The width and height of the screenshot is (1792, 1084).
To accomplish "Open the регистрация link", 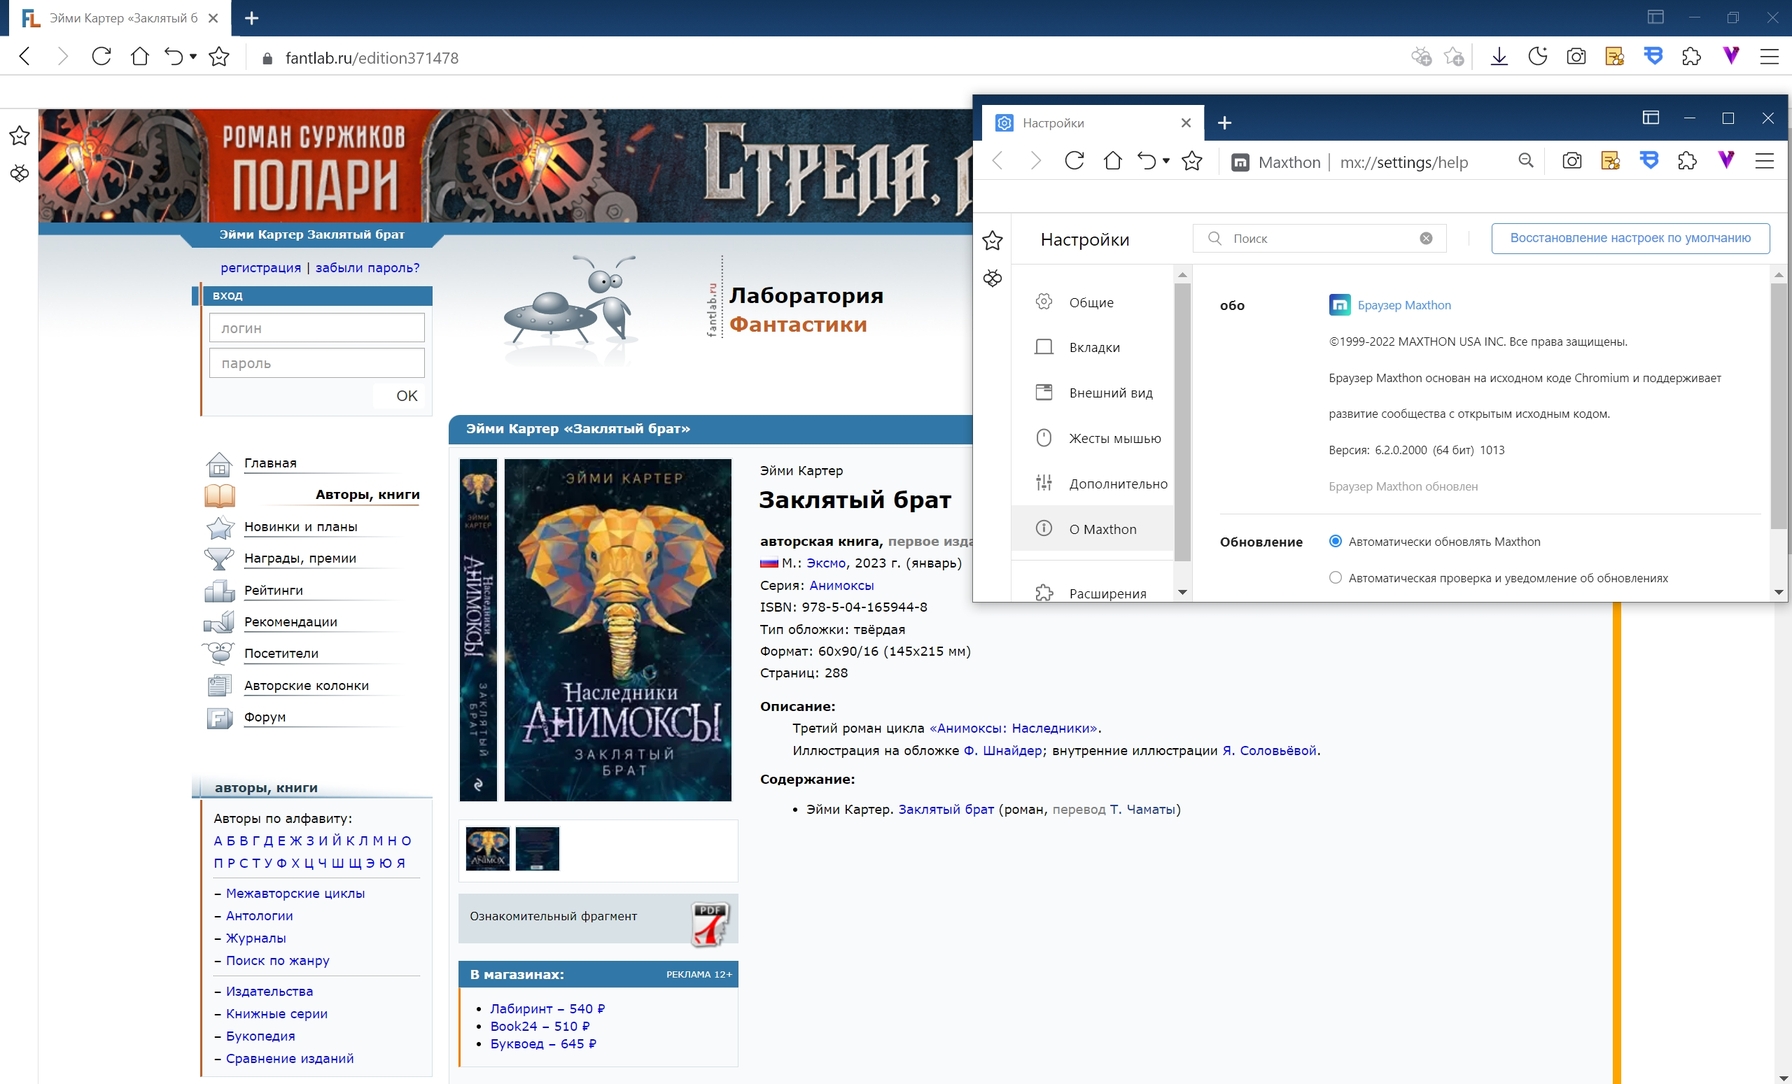I will pyautogui.click(x=260, y=267).
